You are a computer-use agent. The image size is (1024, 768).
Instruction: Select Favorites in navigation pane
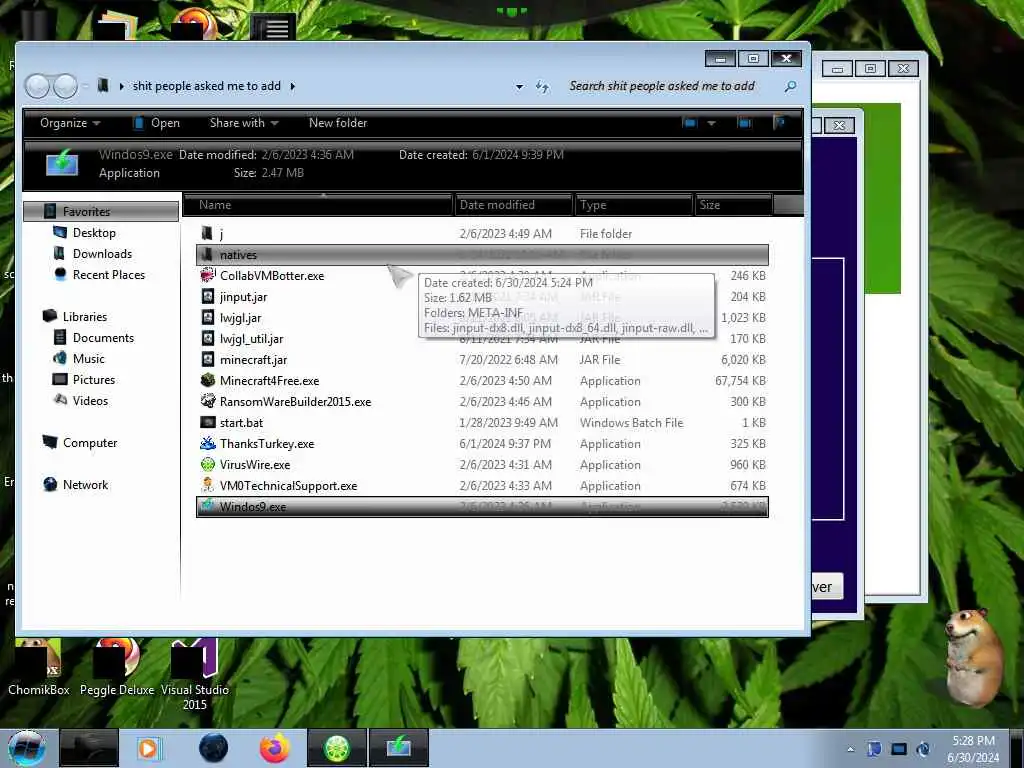[x=101, y=212]
